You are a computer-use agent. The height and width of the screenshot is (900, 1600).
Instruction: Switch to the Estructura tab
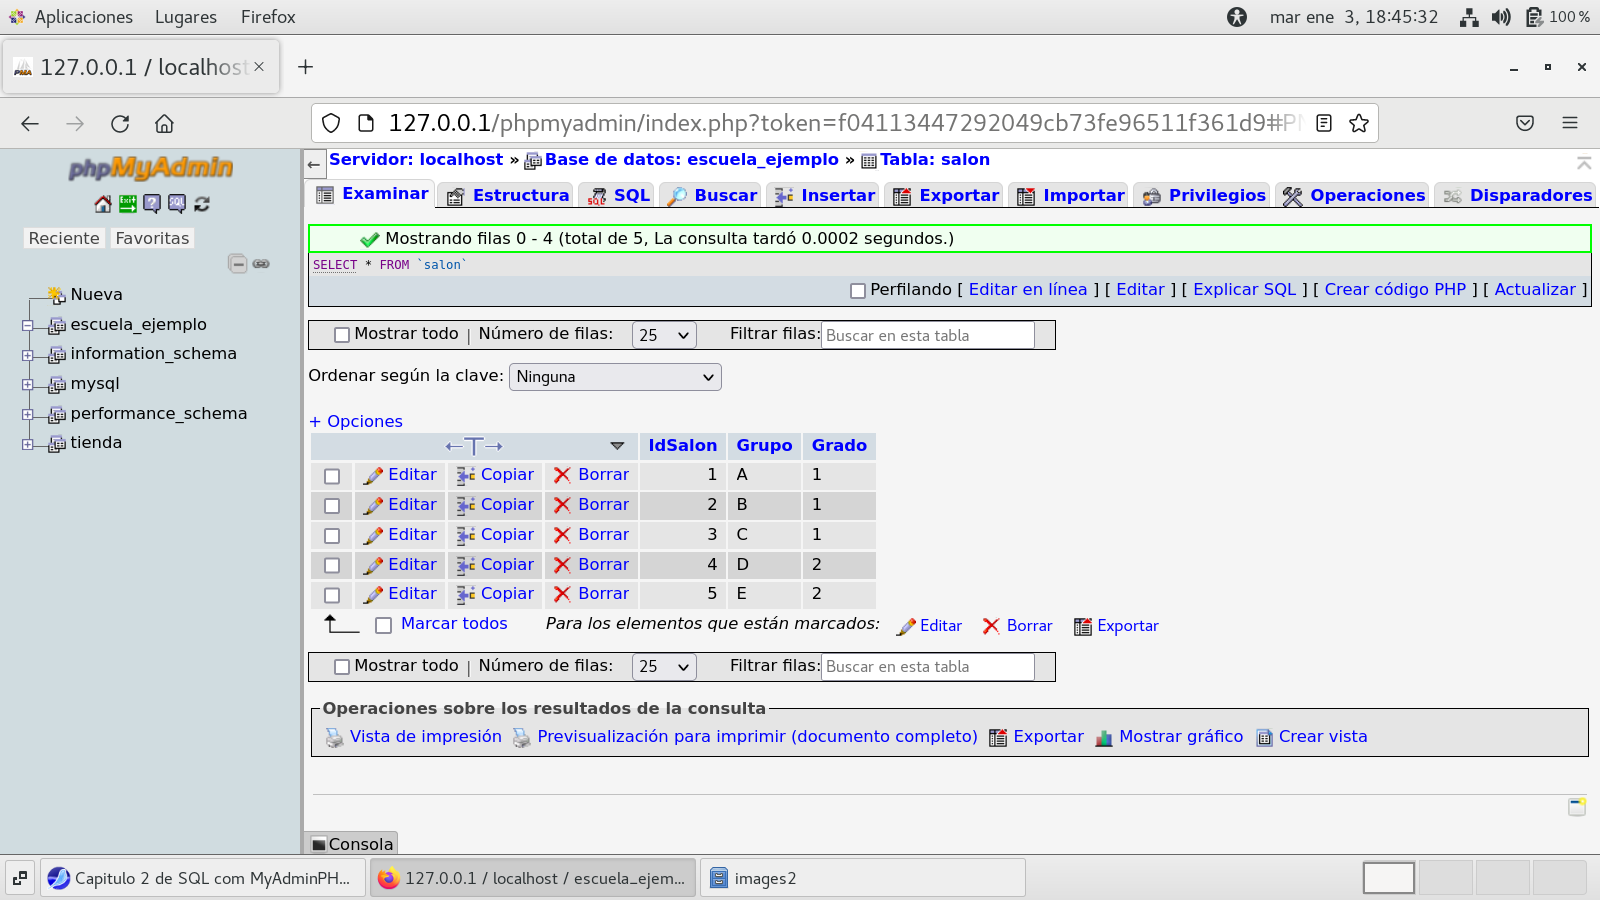click(508, 196)
